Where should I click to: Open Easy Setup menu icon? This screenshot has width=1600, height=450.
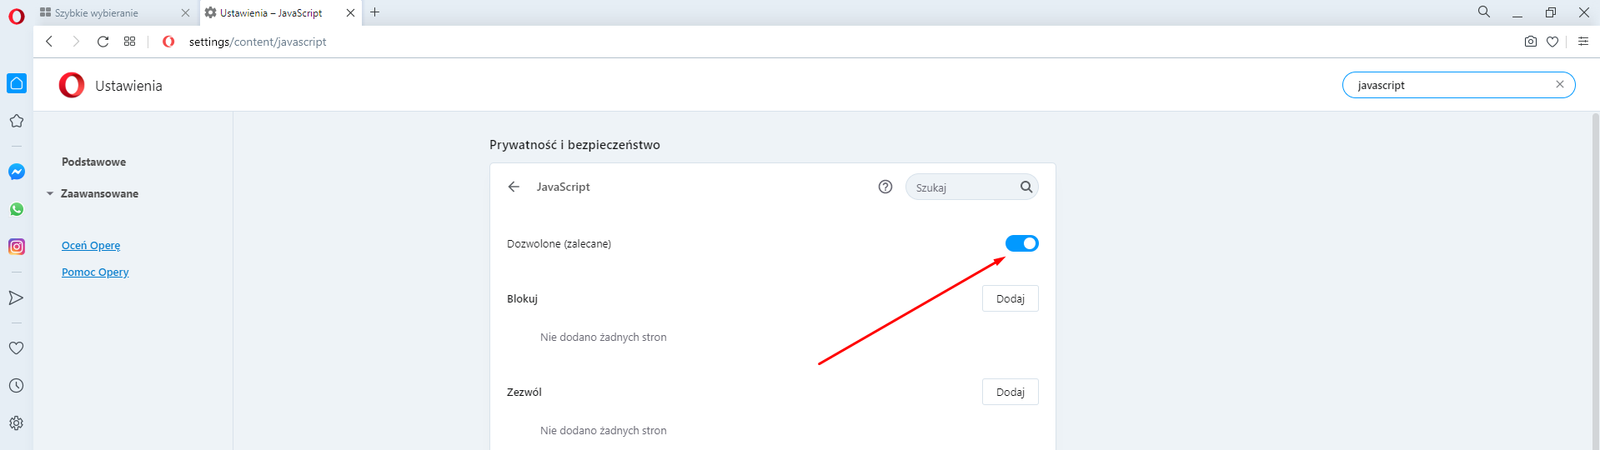(x=1583, y=42)
